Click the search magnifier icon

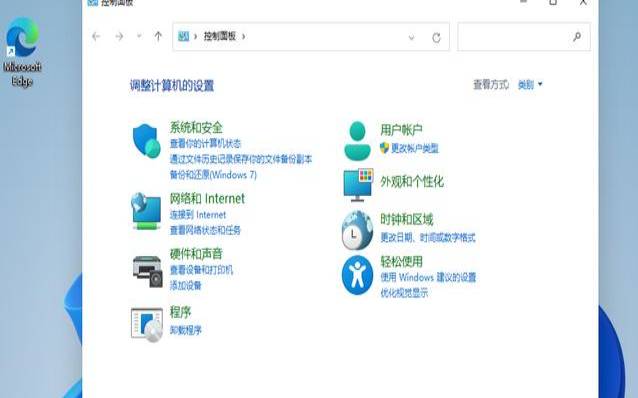pyautogui.click(x=577, y=37)
